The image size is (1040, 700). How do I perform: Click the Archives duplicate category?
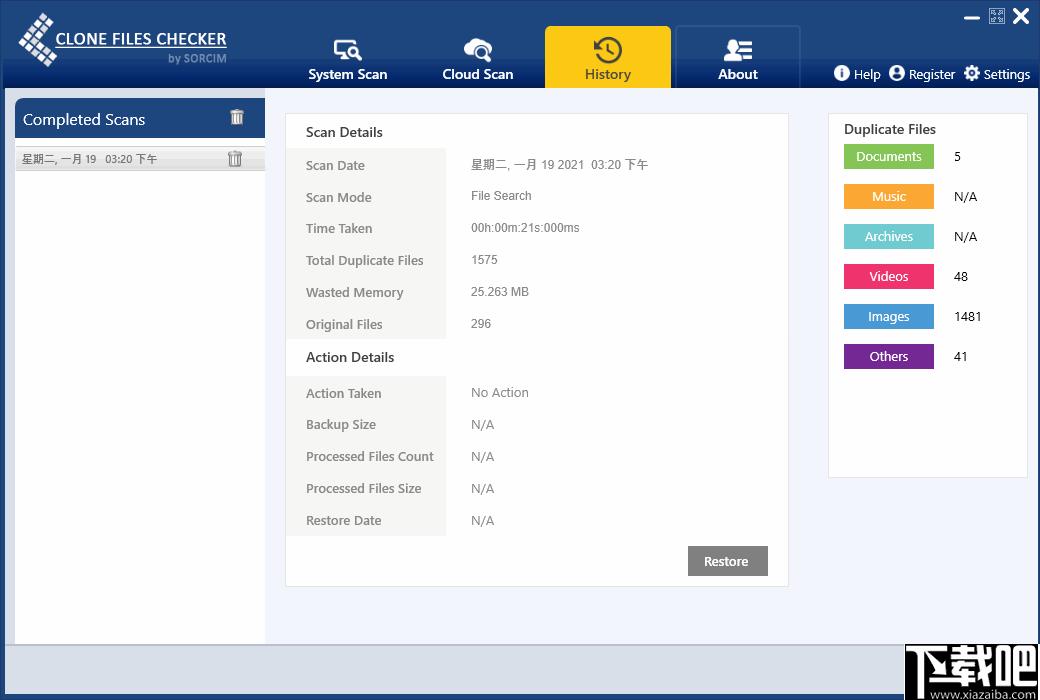click(889, 236)
